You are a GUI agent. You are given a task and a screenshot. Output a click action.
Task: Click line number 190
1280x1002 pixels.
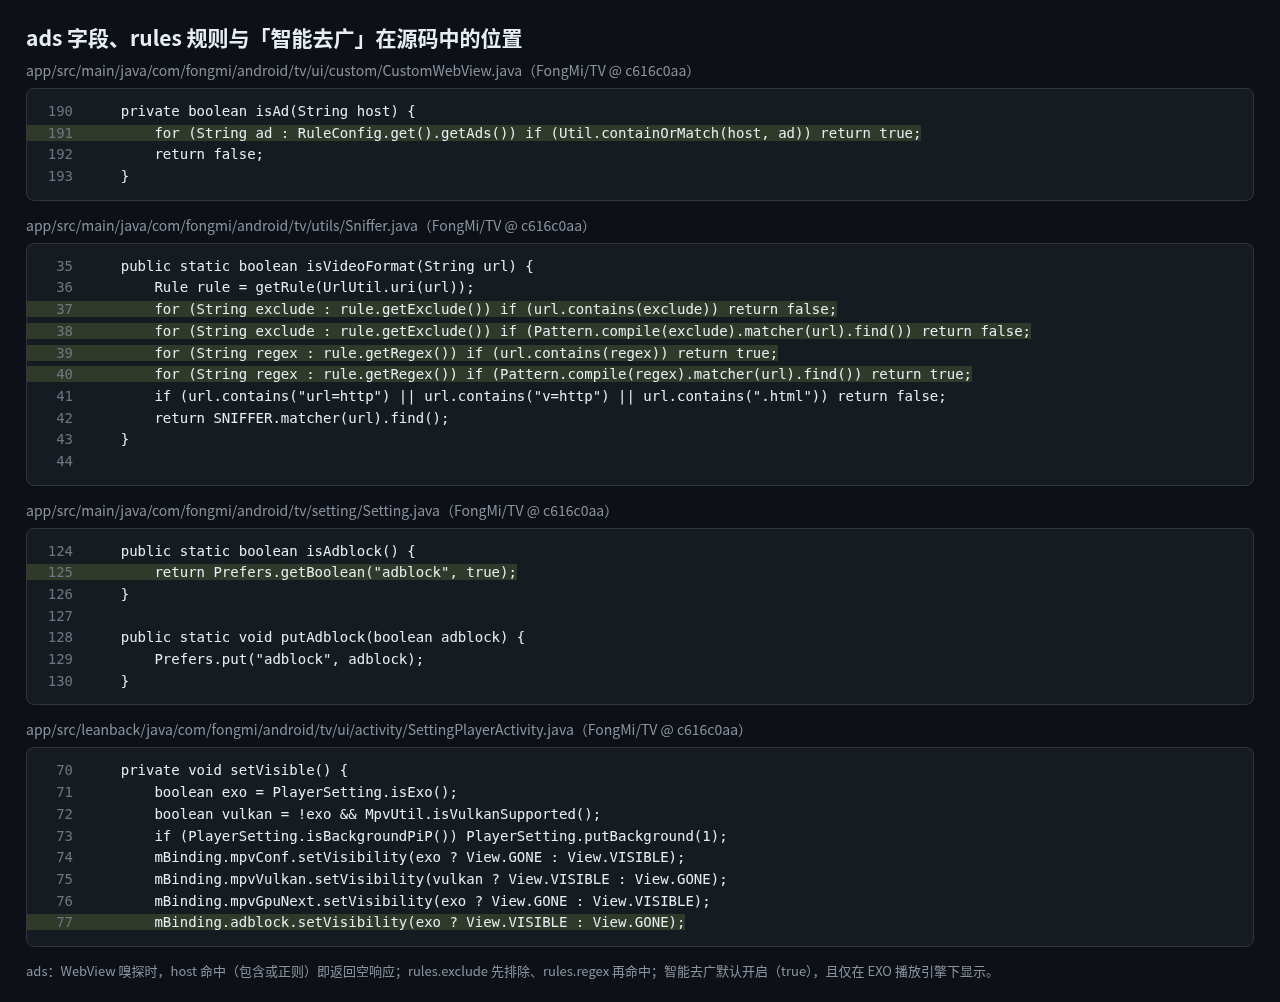(60, 111)
